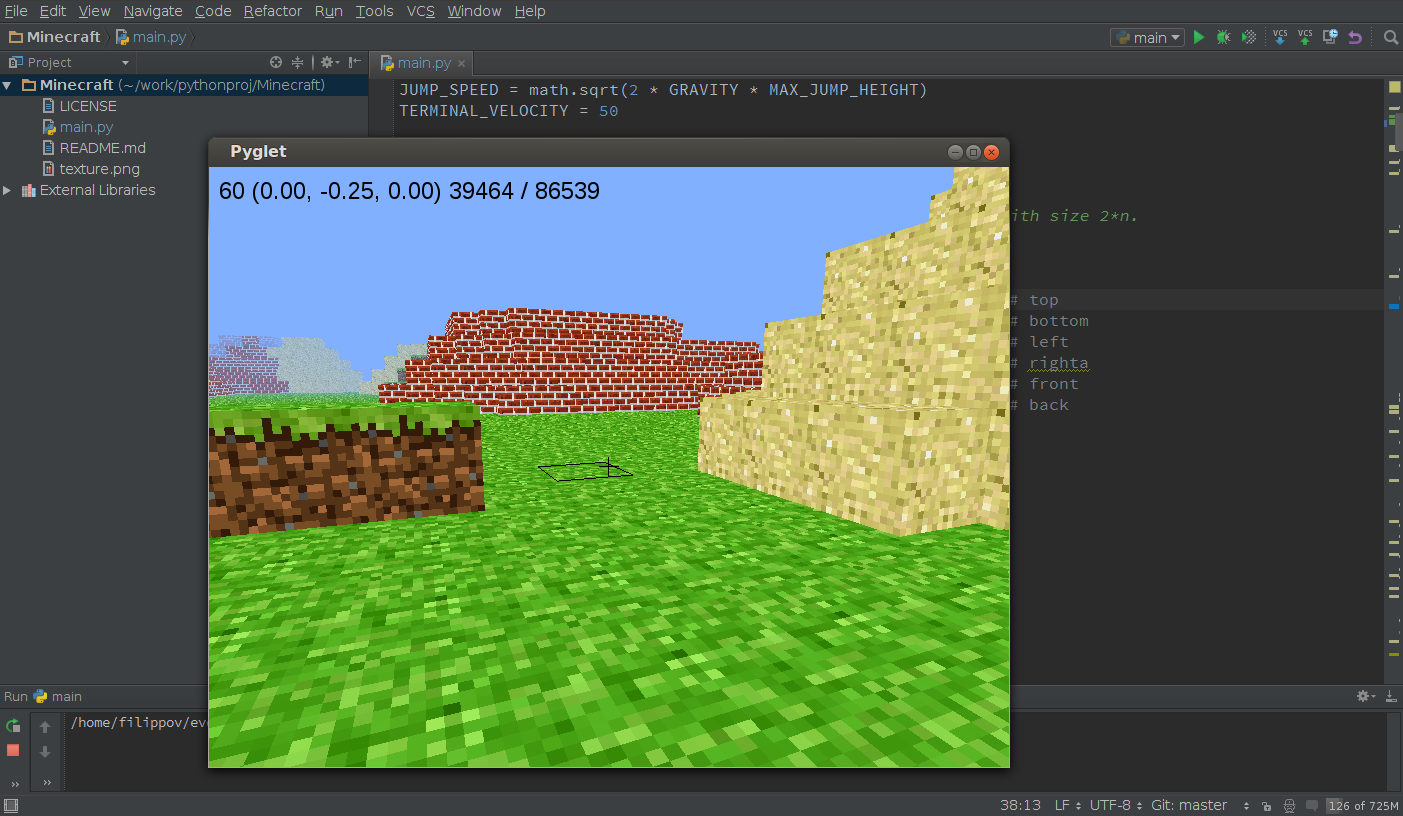Revert changes with purple undo arrow

(1355, 37)
